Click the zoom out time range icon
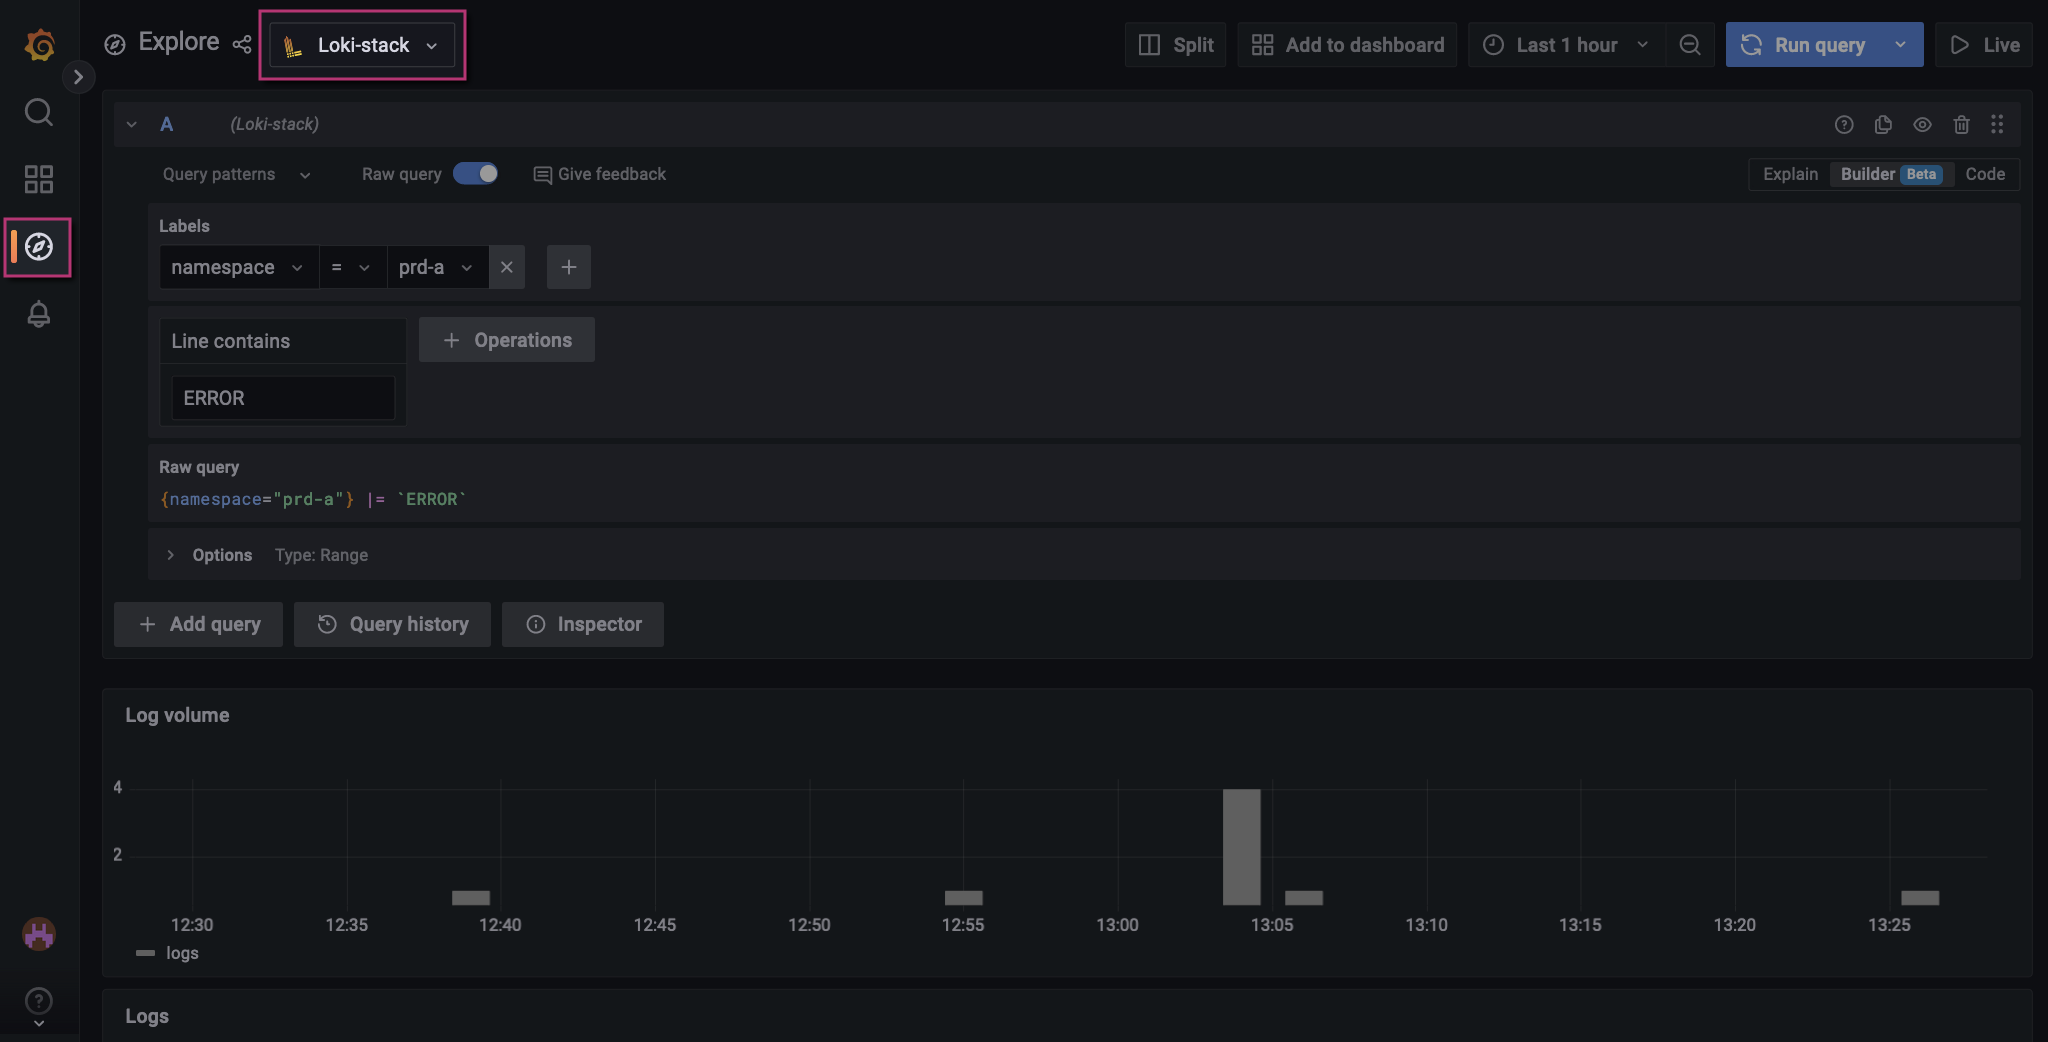Image resolution: width=2048 pixels, height=1042 pixels. click(1690, 45)
